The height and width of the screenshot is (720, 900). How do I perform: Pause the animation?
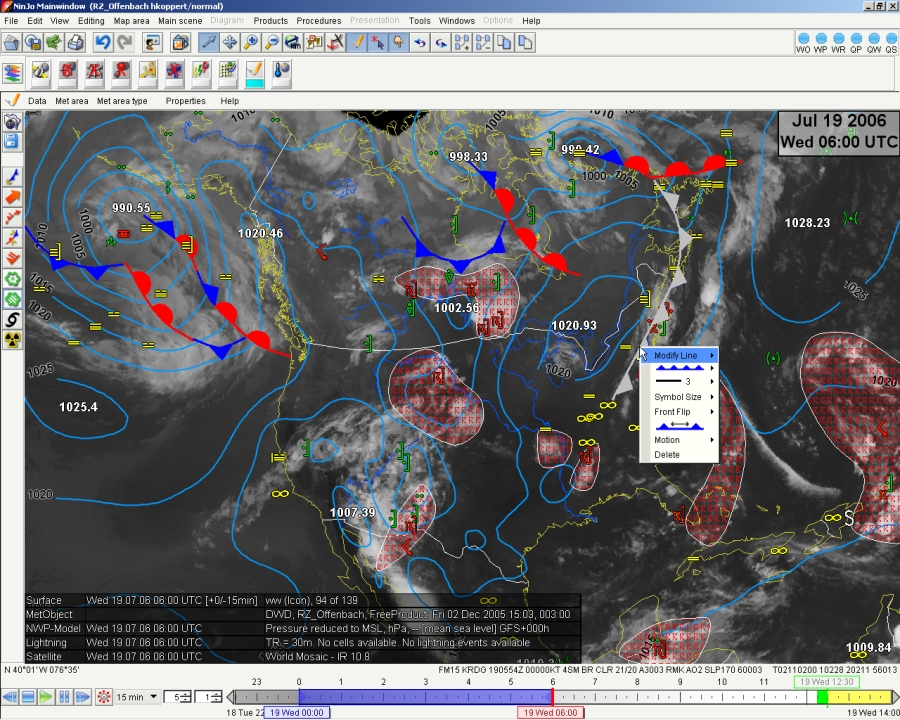tap(64, 697)
